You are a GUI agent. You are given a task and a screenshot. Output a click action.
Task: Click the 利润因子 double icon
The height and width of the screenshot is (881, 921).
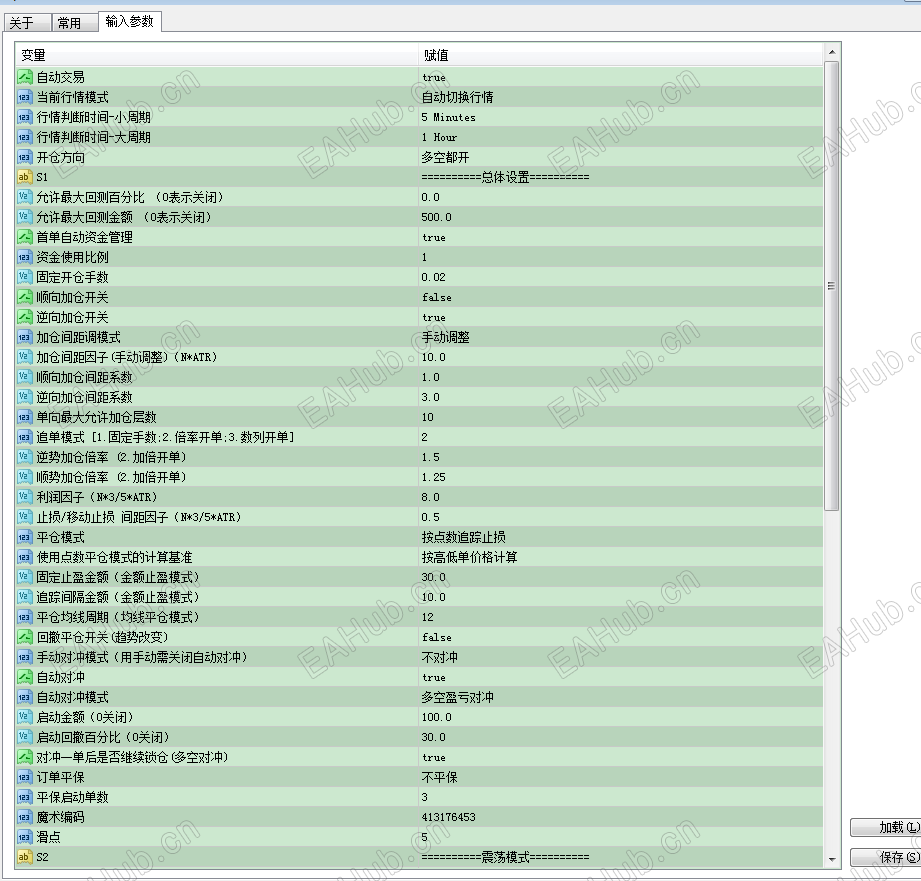point(24,497)
